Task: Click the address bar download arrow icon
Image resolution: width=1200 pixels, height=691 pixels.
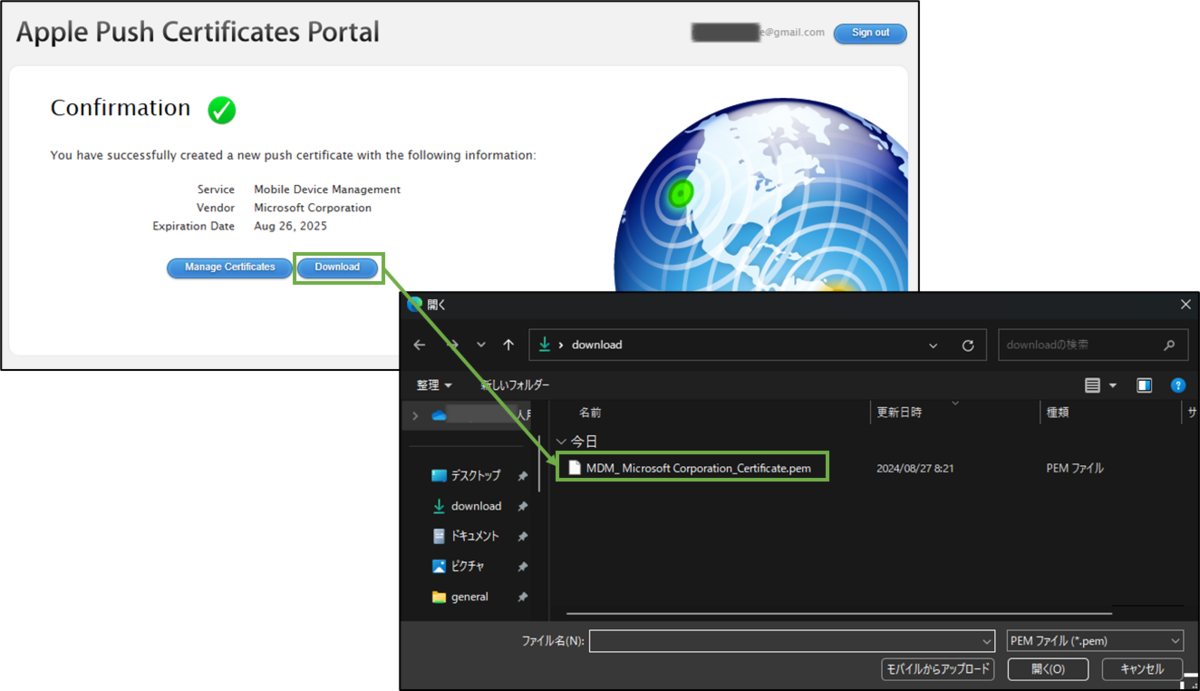Action: 544,344
